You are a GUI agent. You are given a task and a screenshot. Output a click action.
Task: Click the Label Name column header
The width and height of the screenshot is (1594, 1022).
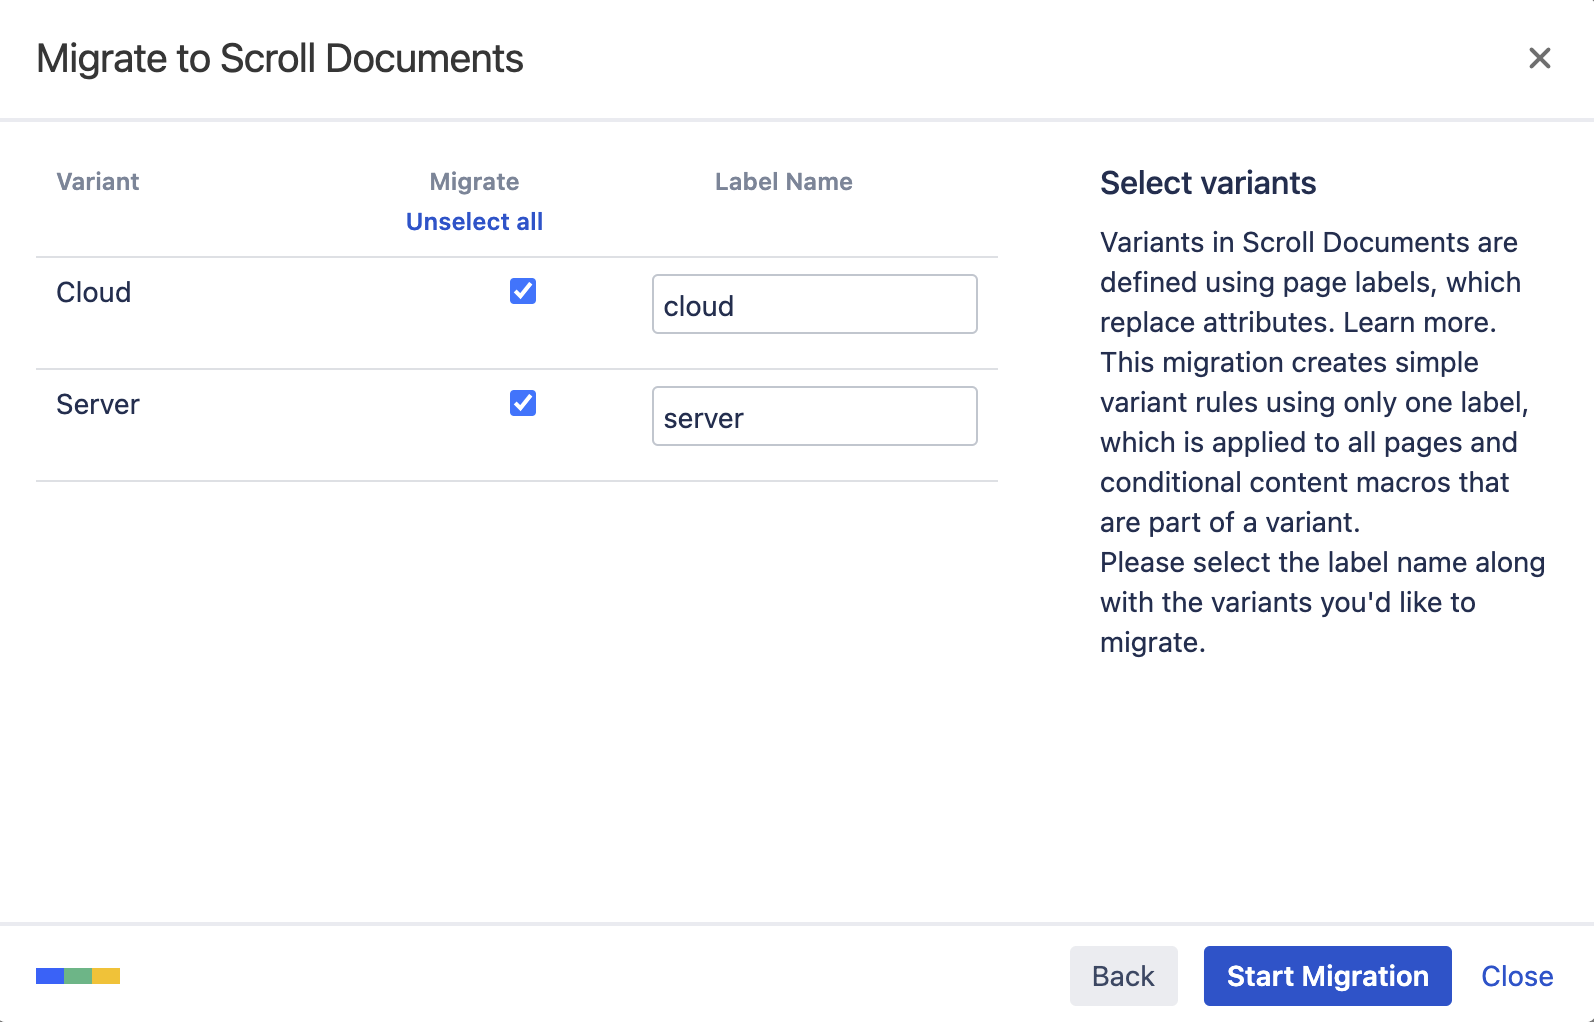783,182
